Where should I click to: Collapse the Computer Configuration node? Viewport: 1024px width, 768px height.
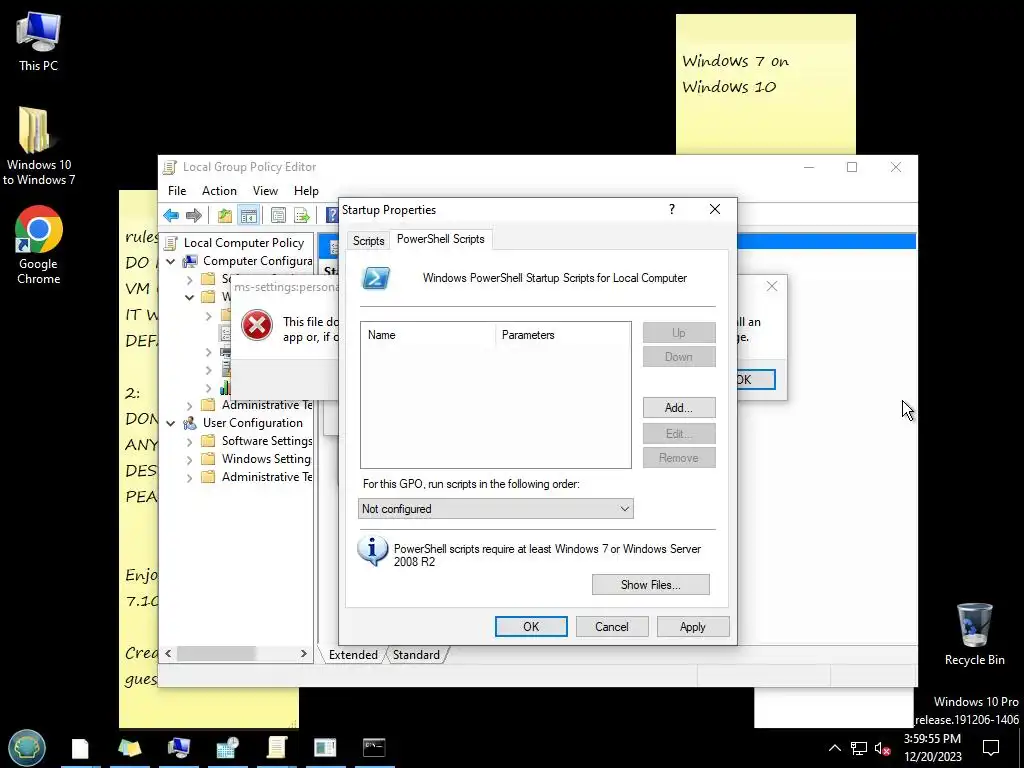tap(171, 261)
